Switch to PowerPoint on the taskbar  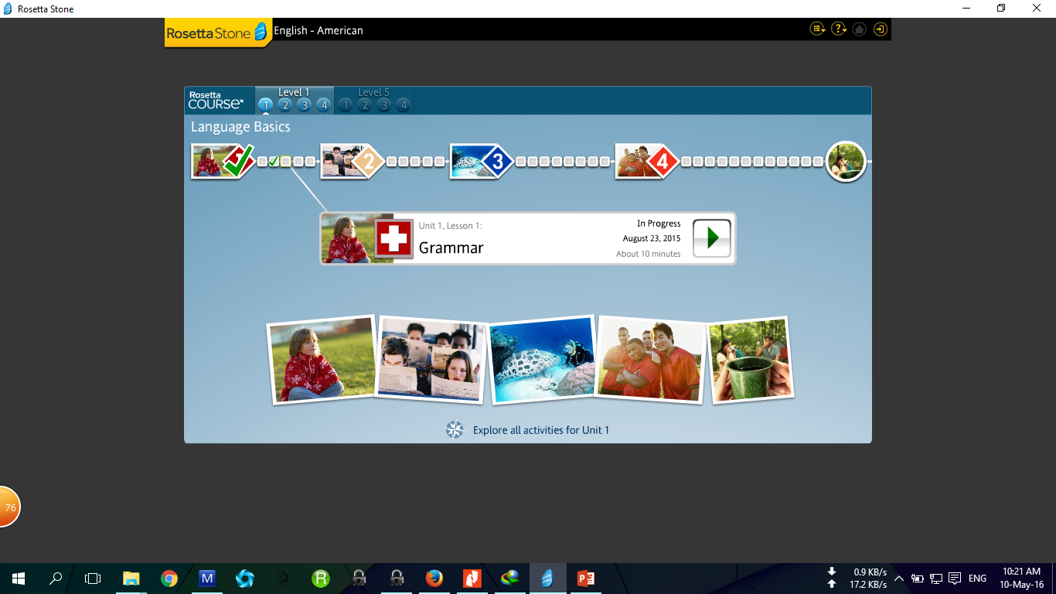[x=586, y=579]
